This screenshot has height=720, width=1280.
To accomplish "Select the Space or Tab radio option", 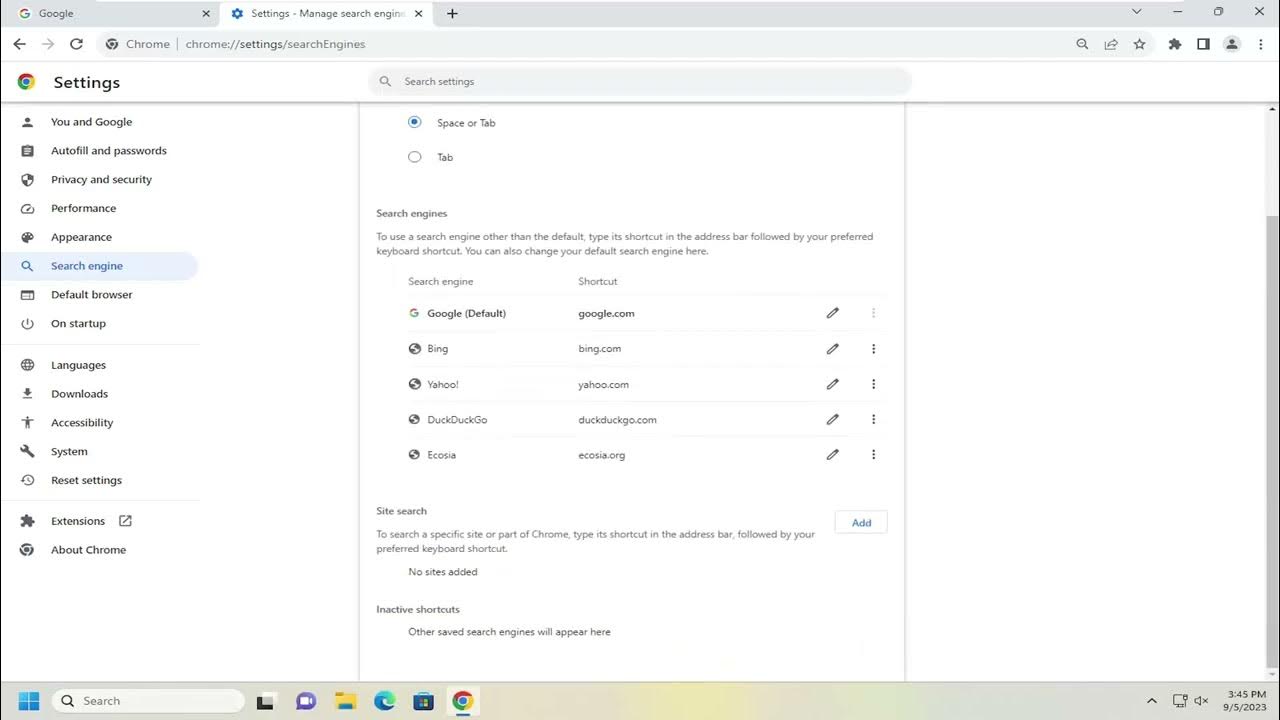I will (414, 122).
